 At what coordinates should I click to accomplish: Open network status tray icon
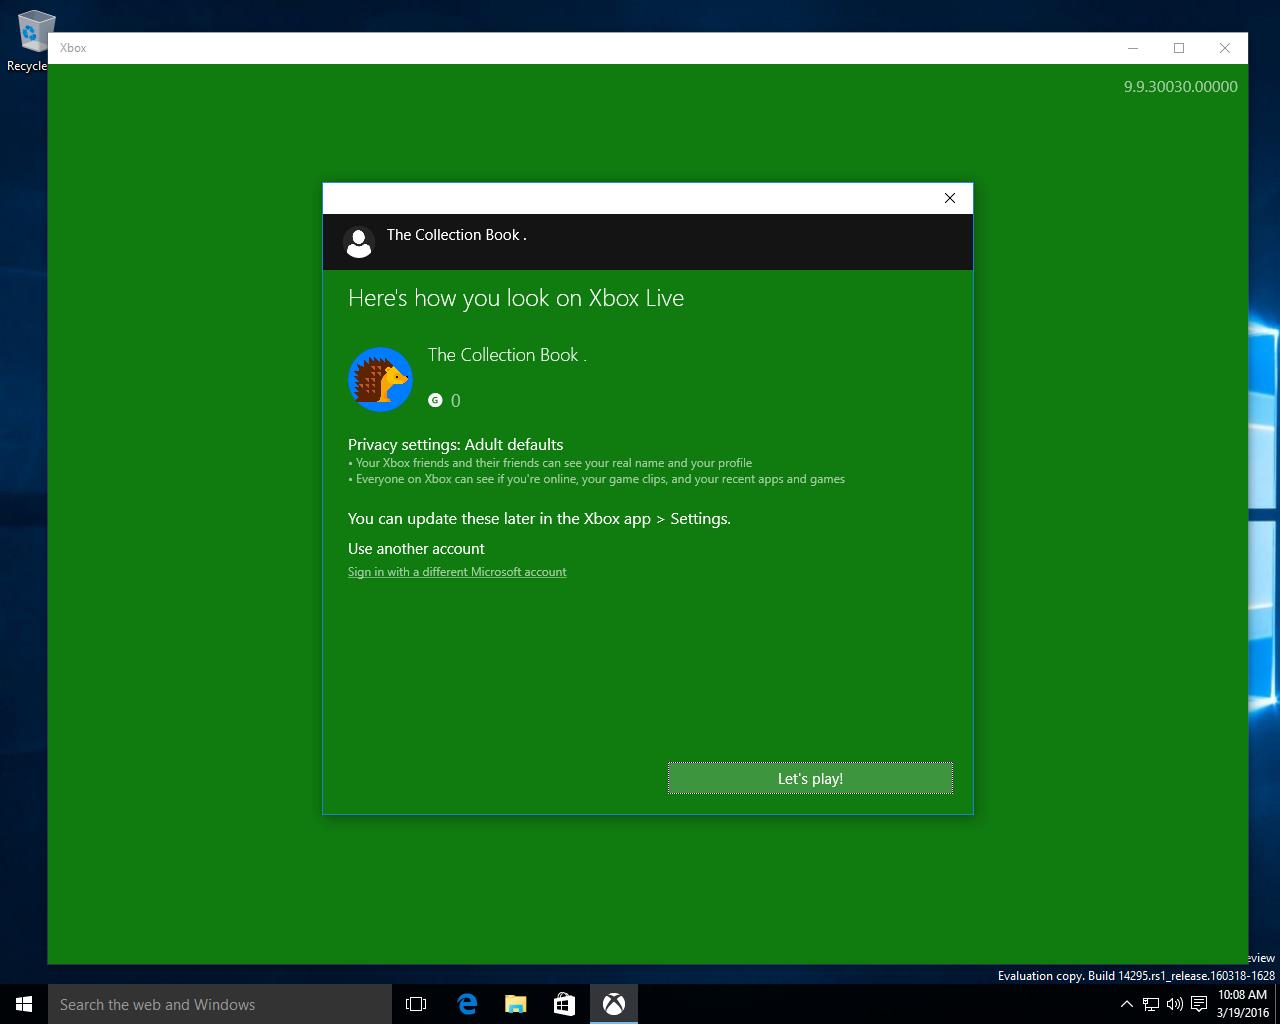point(1151,1004)
